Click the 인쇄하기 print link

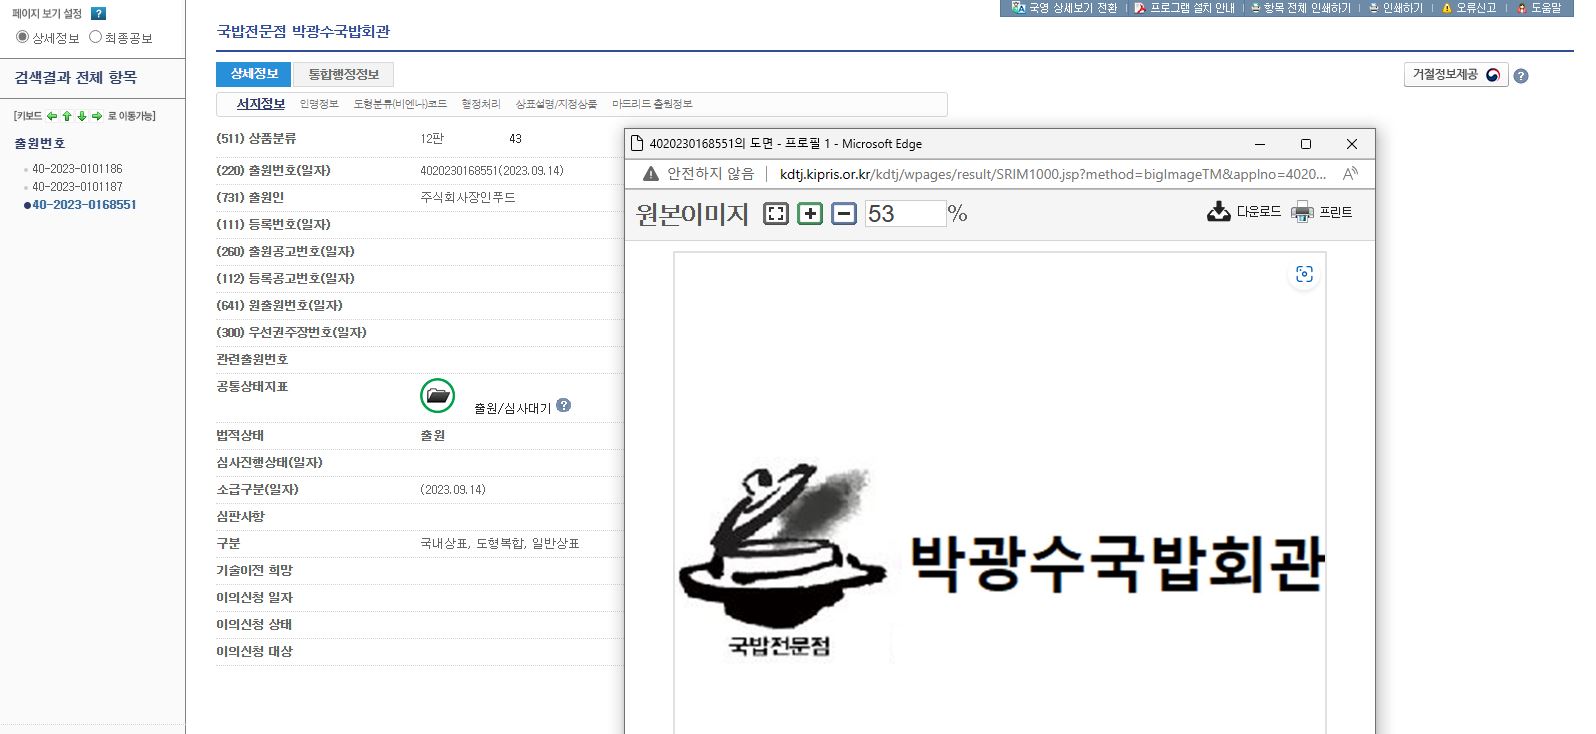[x=1395, y=8]
